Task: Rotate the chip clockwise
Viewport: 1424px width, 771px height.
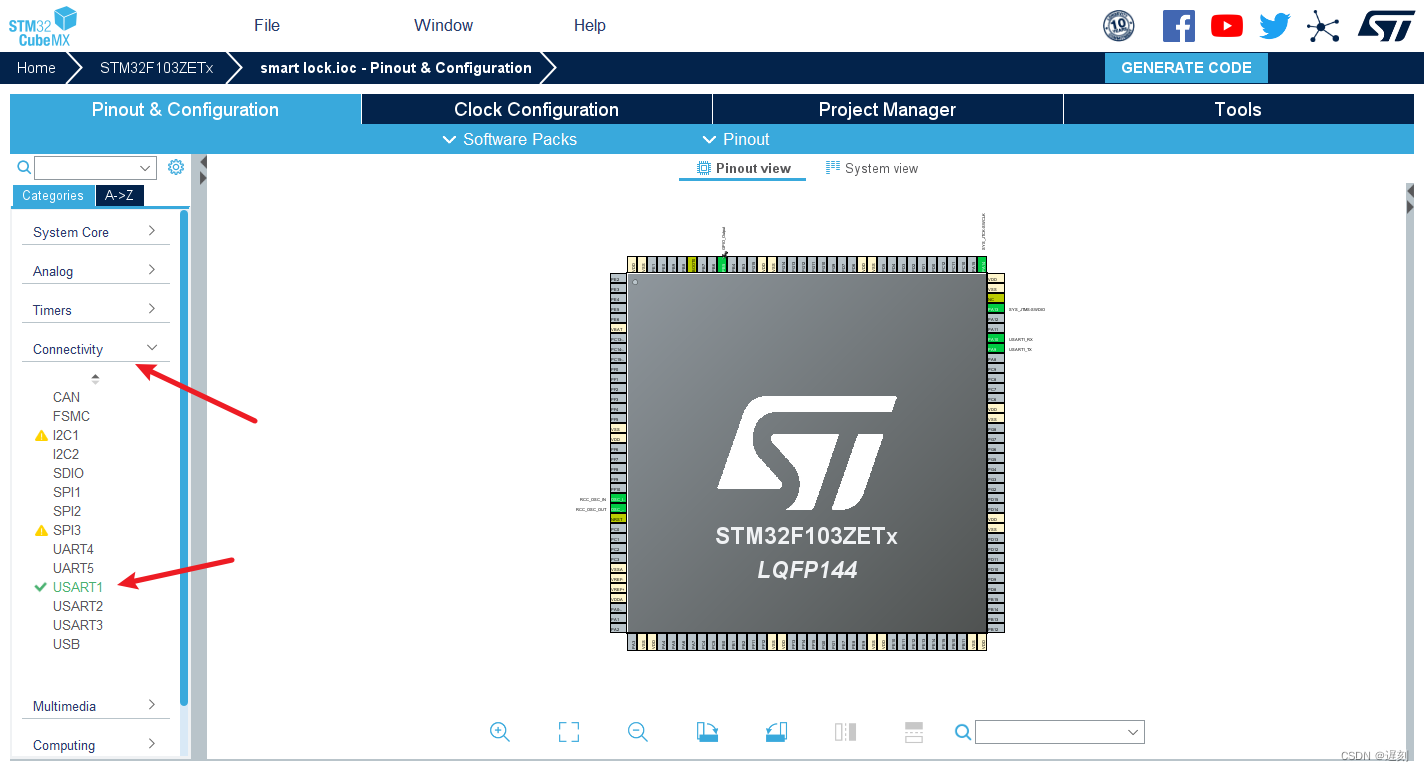Action: (x=705, y=731)
